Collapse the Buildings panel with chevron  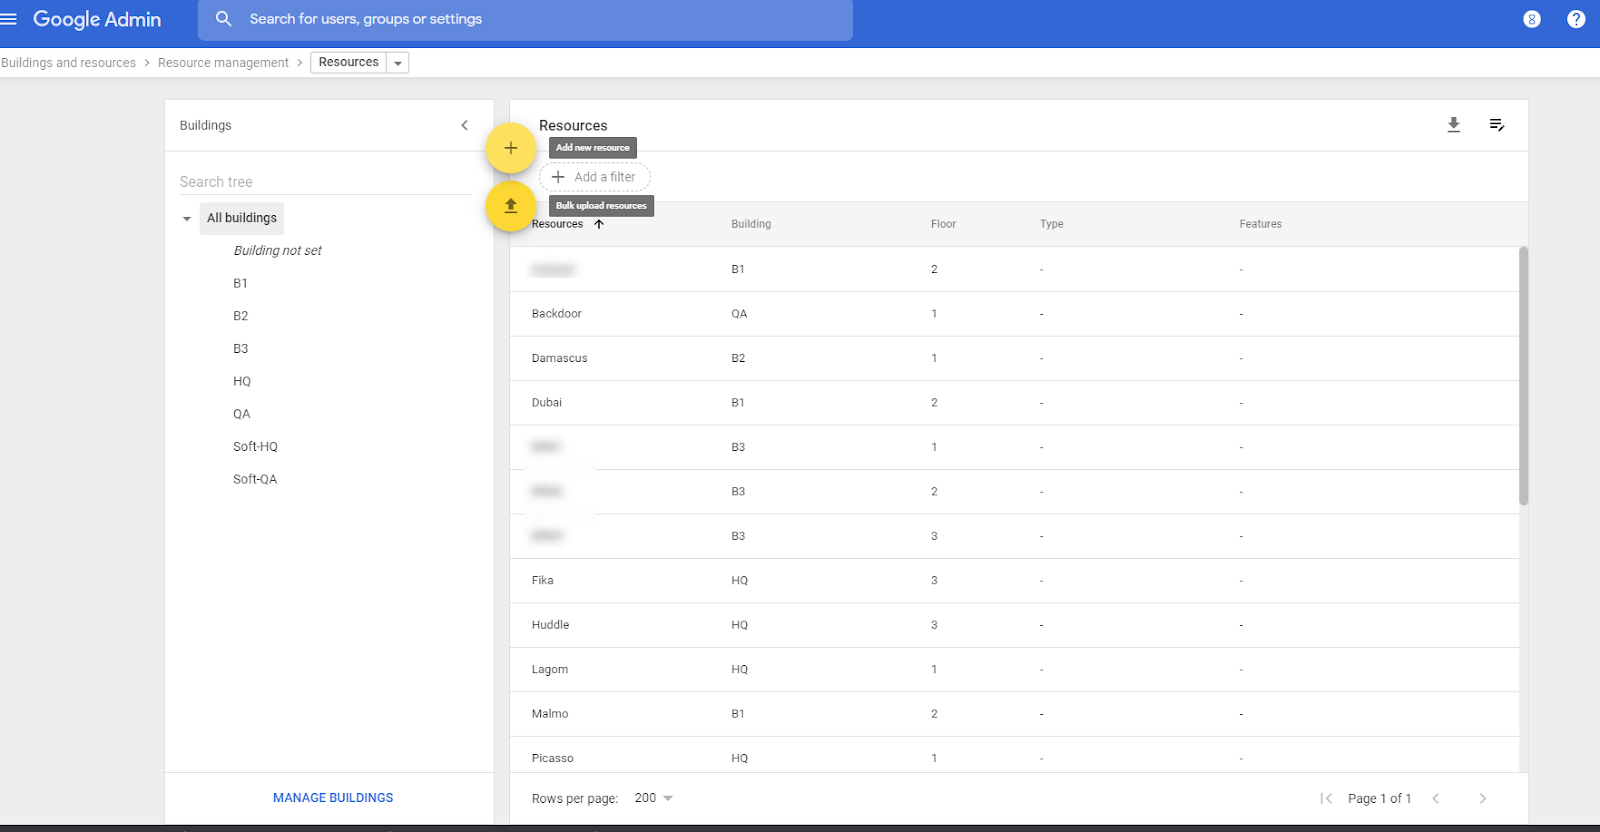tap(464, 125)
